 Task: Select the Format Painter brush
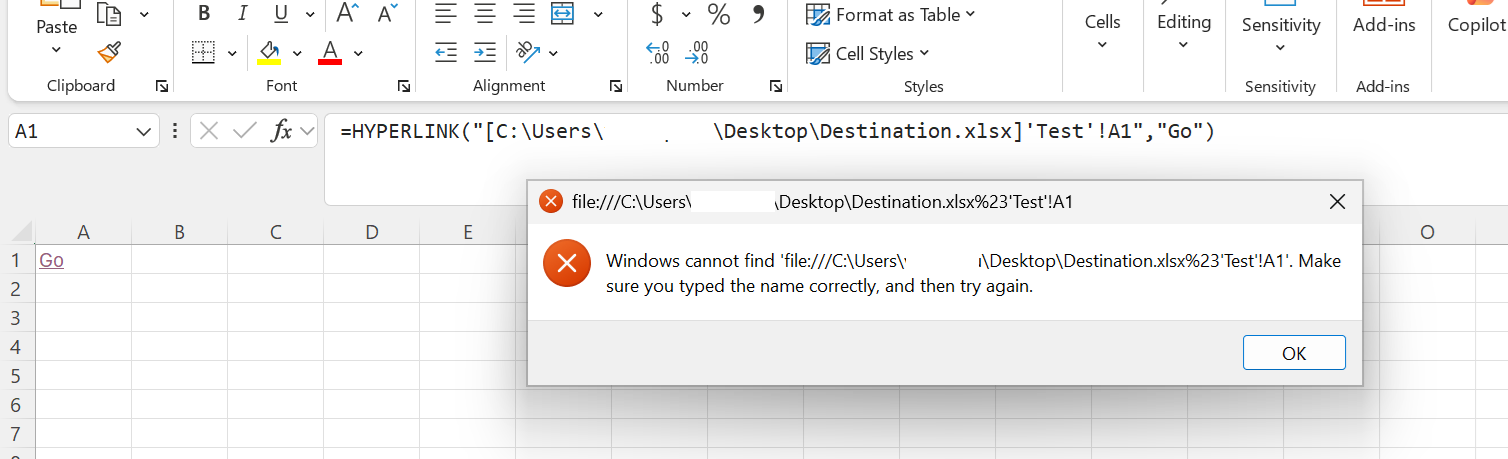point(109,52)
